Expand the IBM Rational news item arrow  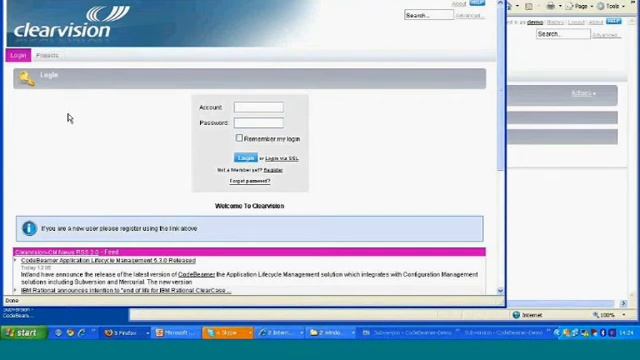[x=15, y=290]
